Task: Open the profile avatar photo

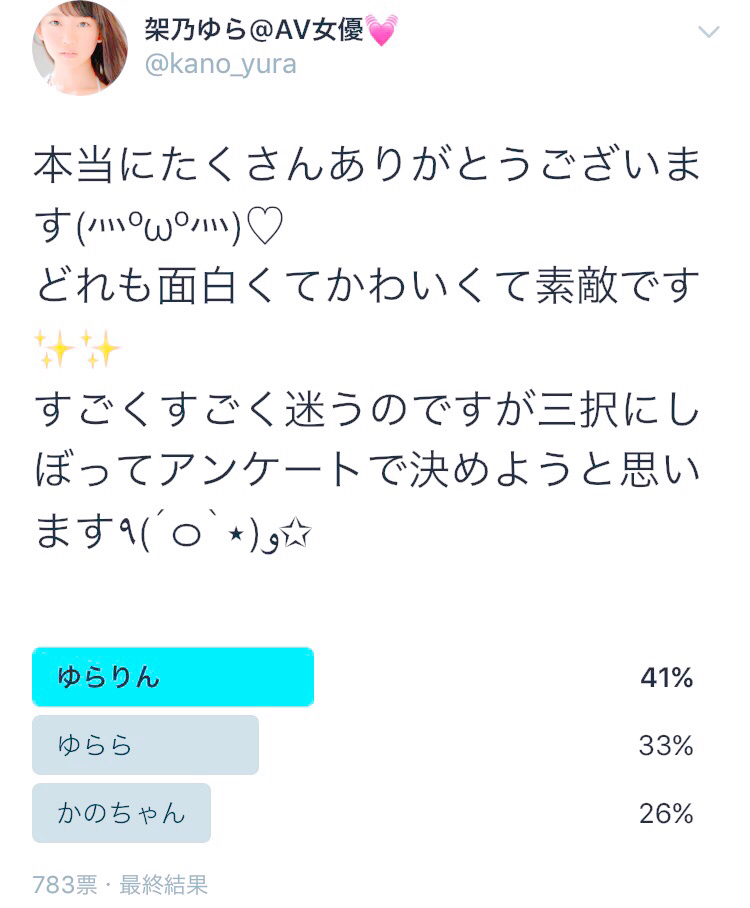Action: (x=79, y=48)
